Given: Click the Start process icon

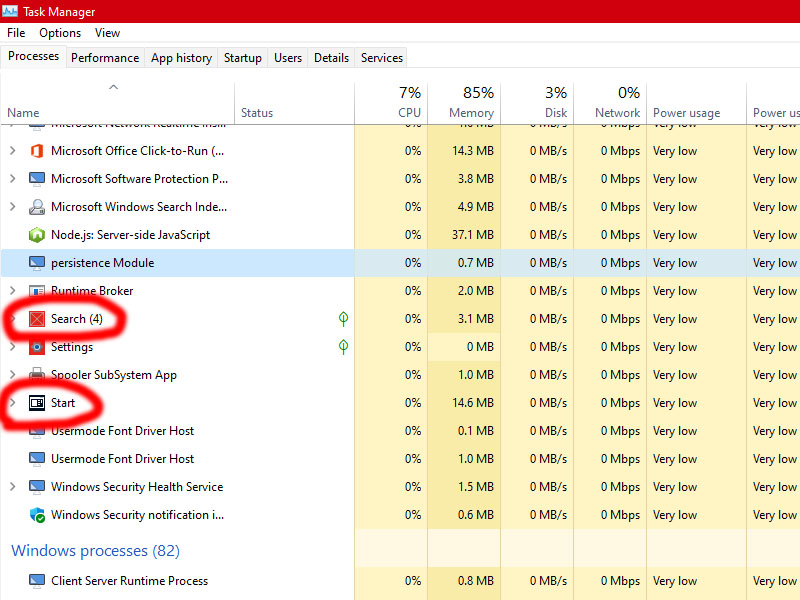Looking at the screenshot, I should [x=37, y=403].
